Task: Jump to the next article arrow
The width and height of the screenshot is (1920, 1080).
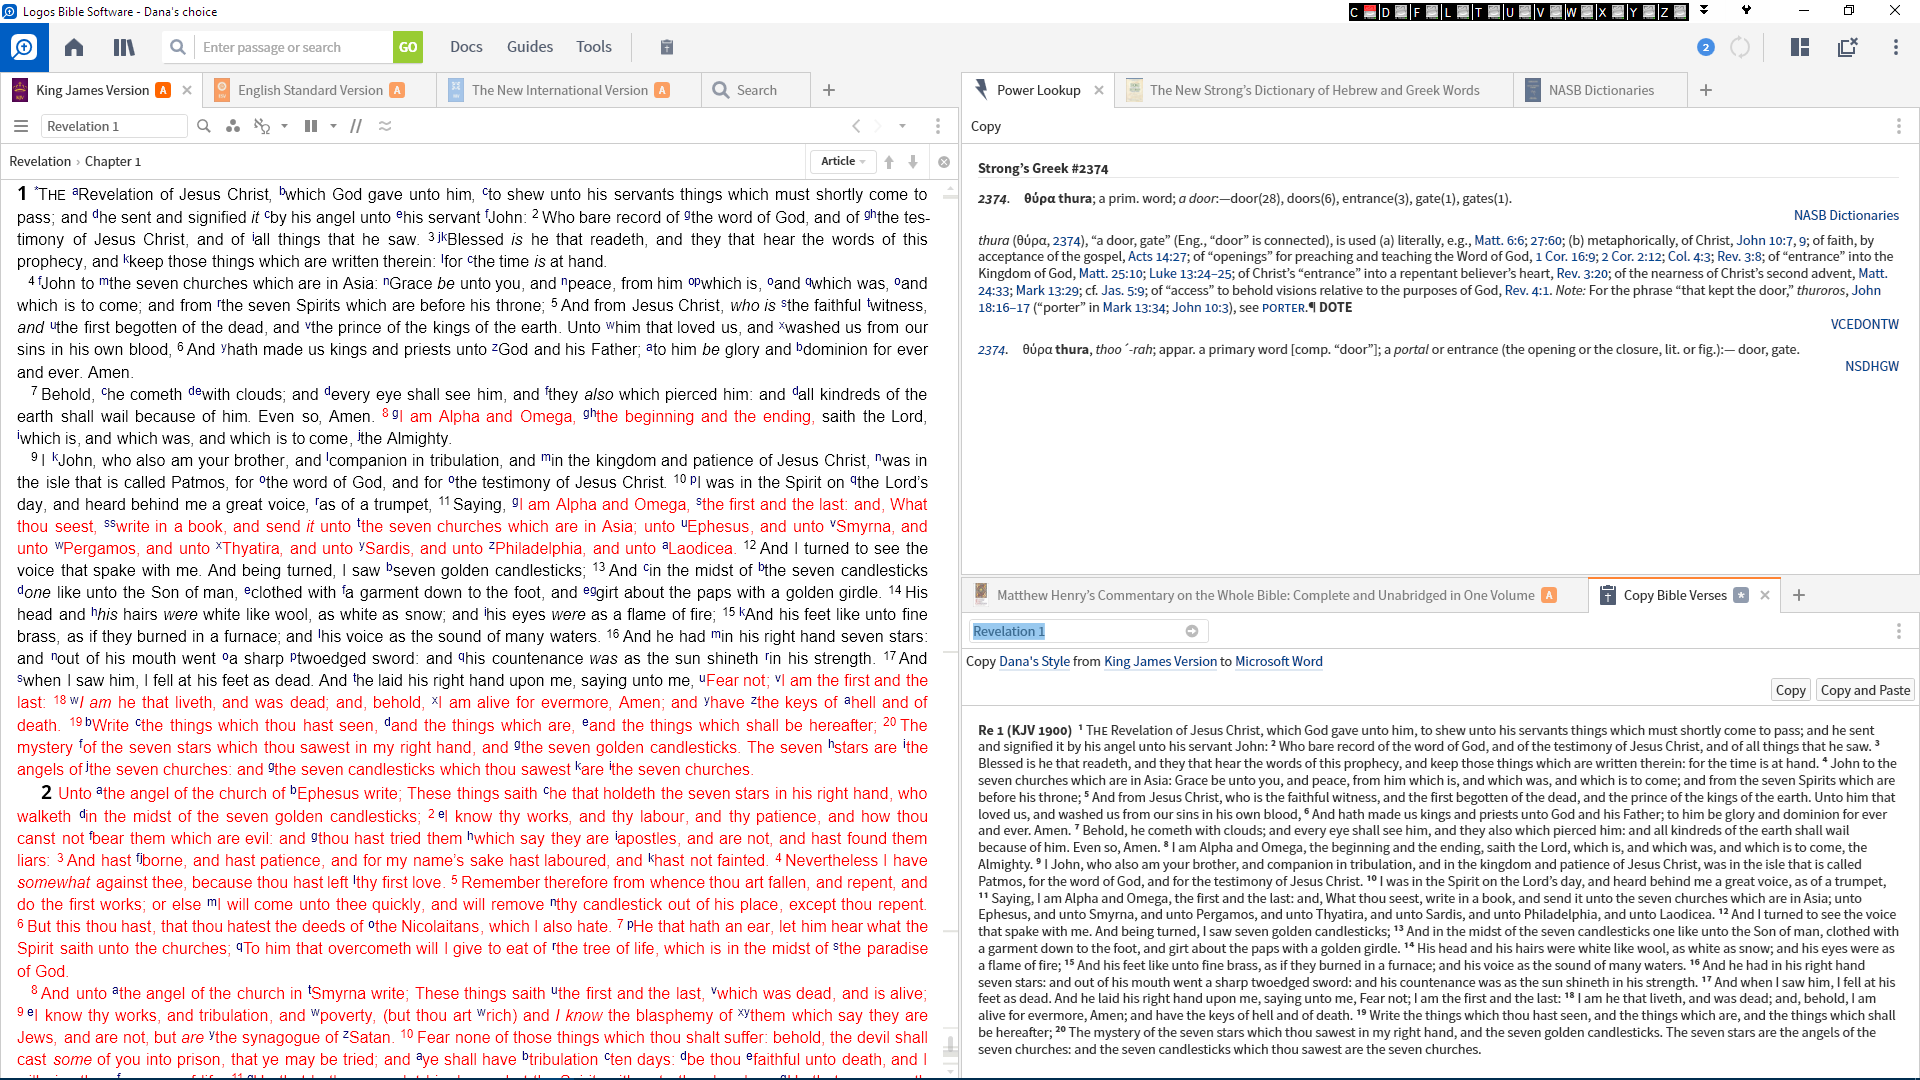Action: pyautogui.click(x=913, y=161)
